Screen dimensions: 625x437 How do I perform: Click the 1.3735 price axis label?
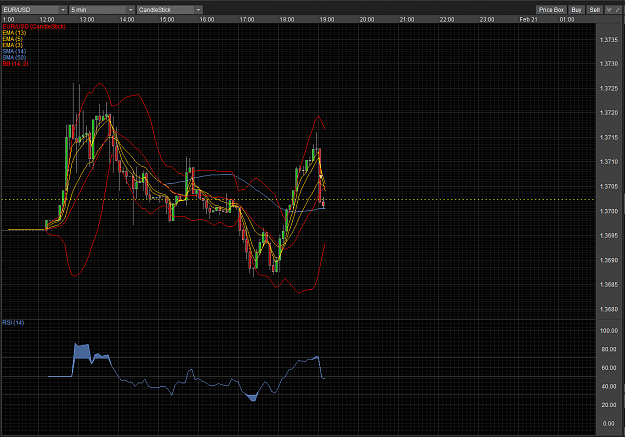[609, 39]
